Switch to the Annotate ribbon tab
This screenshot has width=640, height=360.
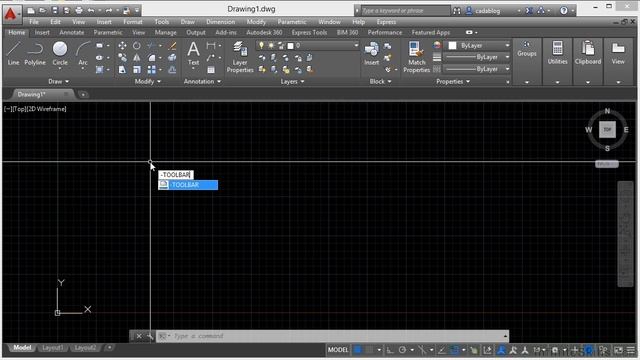[x=71, y=32]
